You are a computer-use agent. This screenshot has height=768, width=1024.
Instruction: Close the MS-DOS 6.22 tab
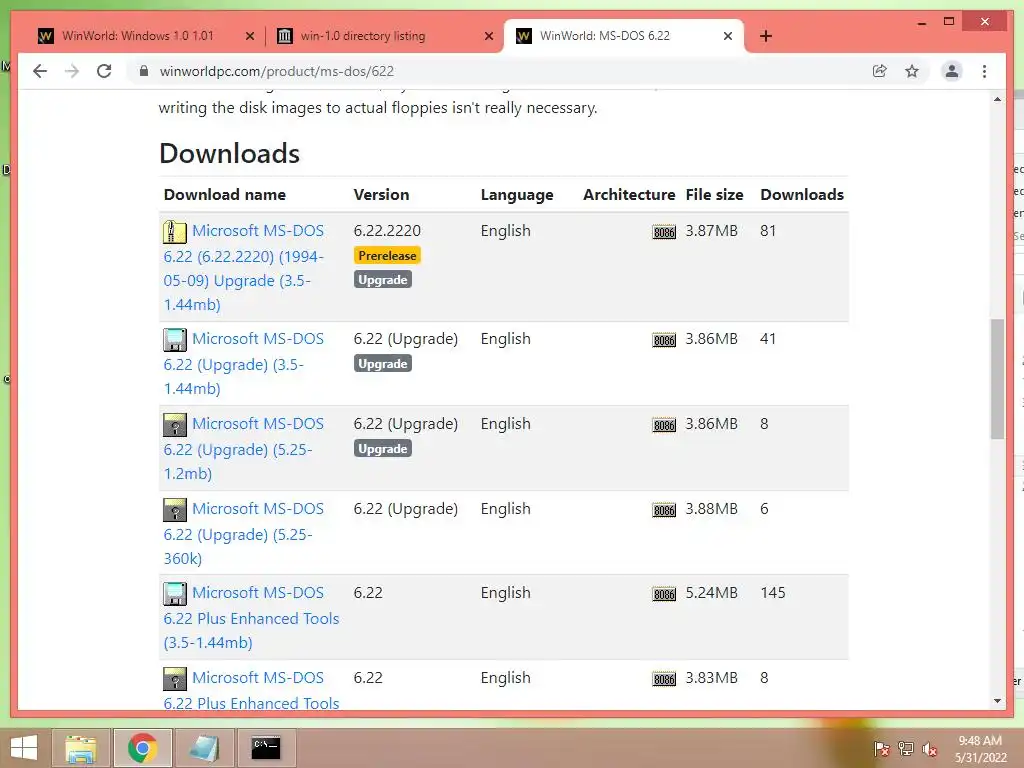tap(728, 36)
